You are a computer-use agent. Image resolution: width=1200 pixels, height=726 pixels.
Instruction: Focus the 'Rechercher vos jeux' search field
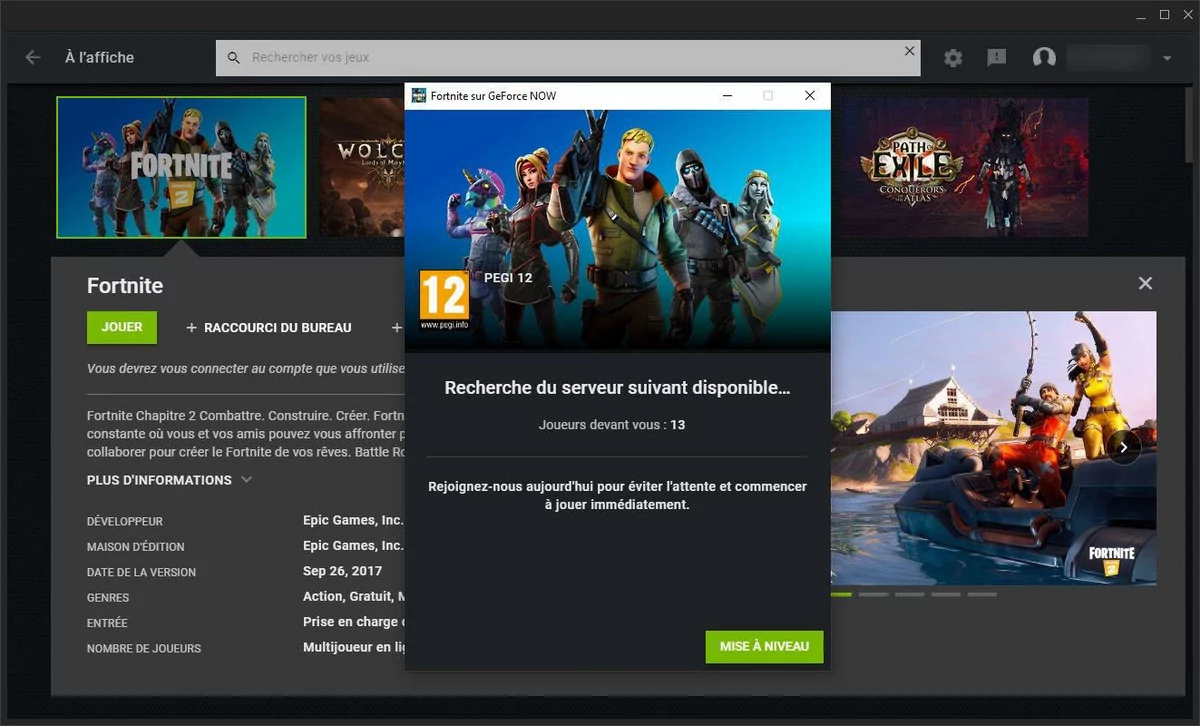(568, 58)
